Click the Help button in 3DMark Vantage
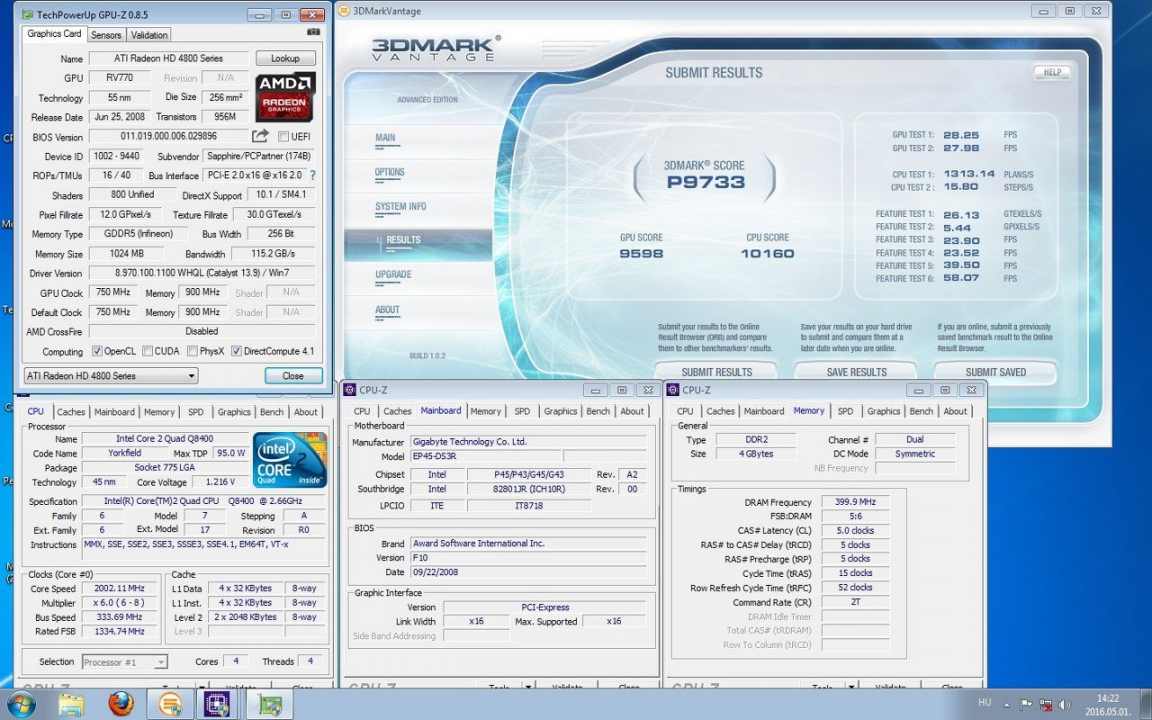 1052,73
